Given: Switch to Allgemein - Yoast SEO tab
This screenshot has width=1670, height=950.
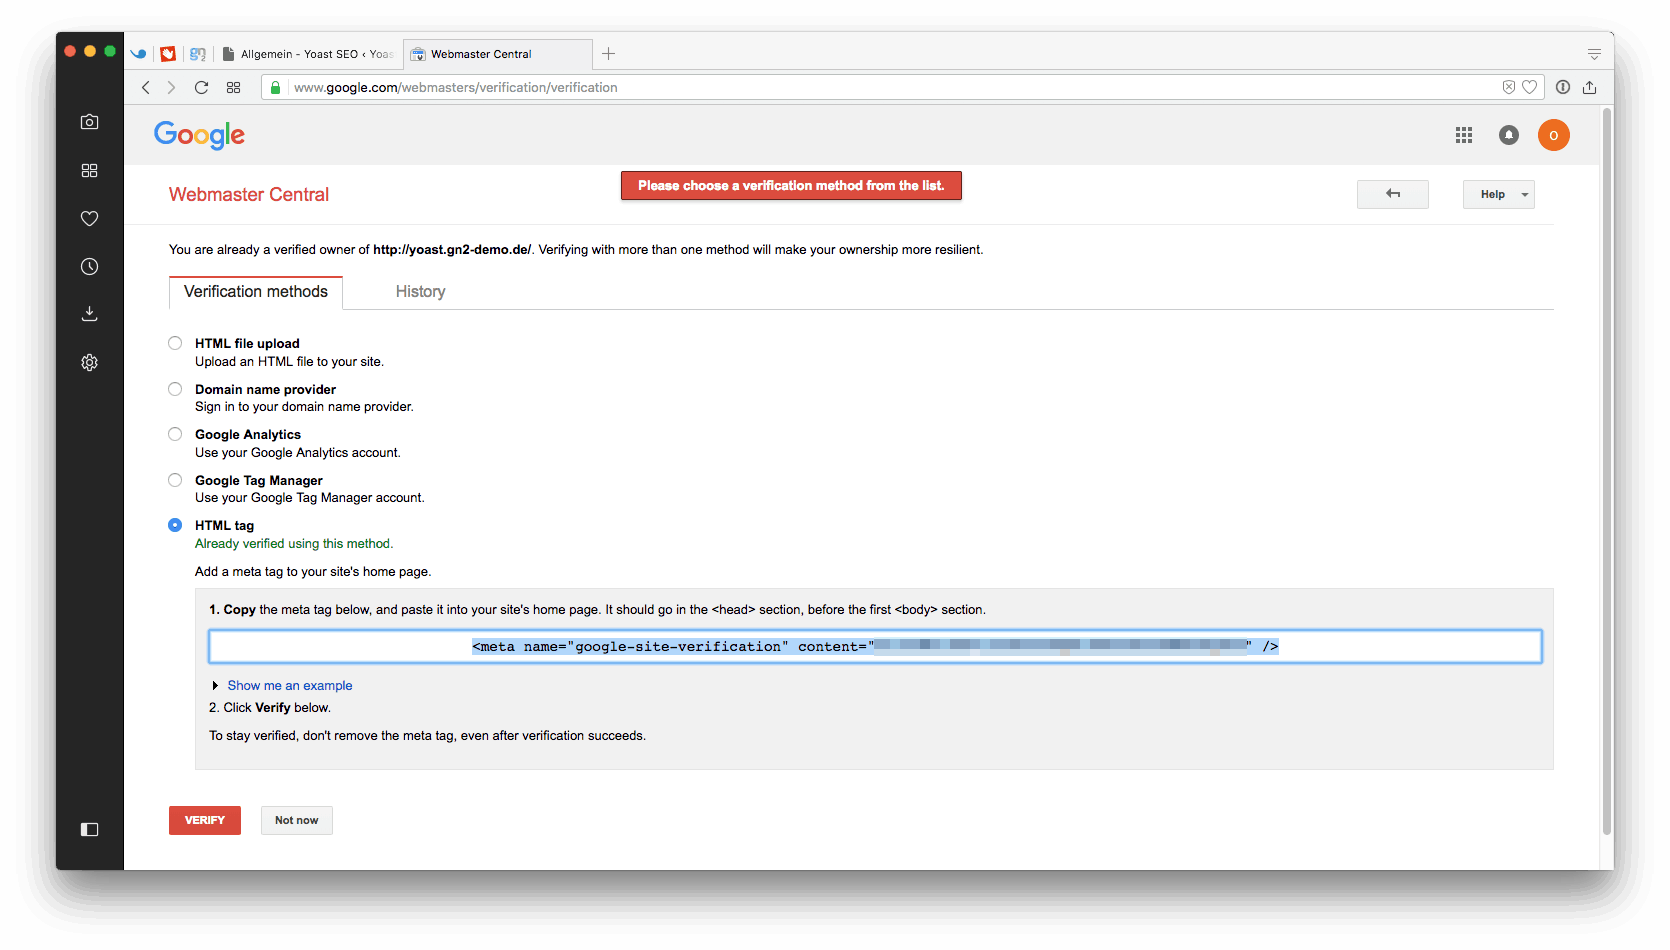Looking at the screenshot, I should pos(309,54).
